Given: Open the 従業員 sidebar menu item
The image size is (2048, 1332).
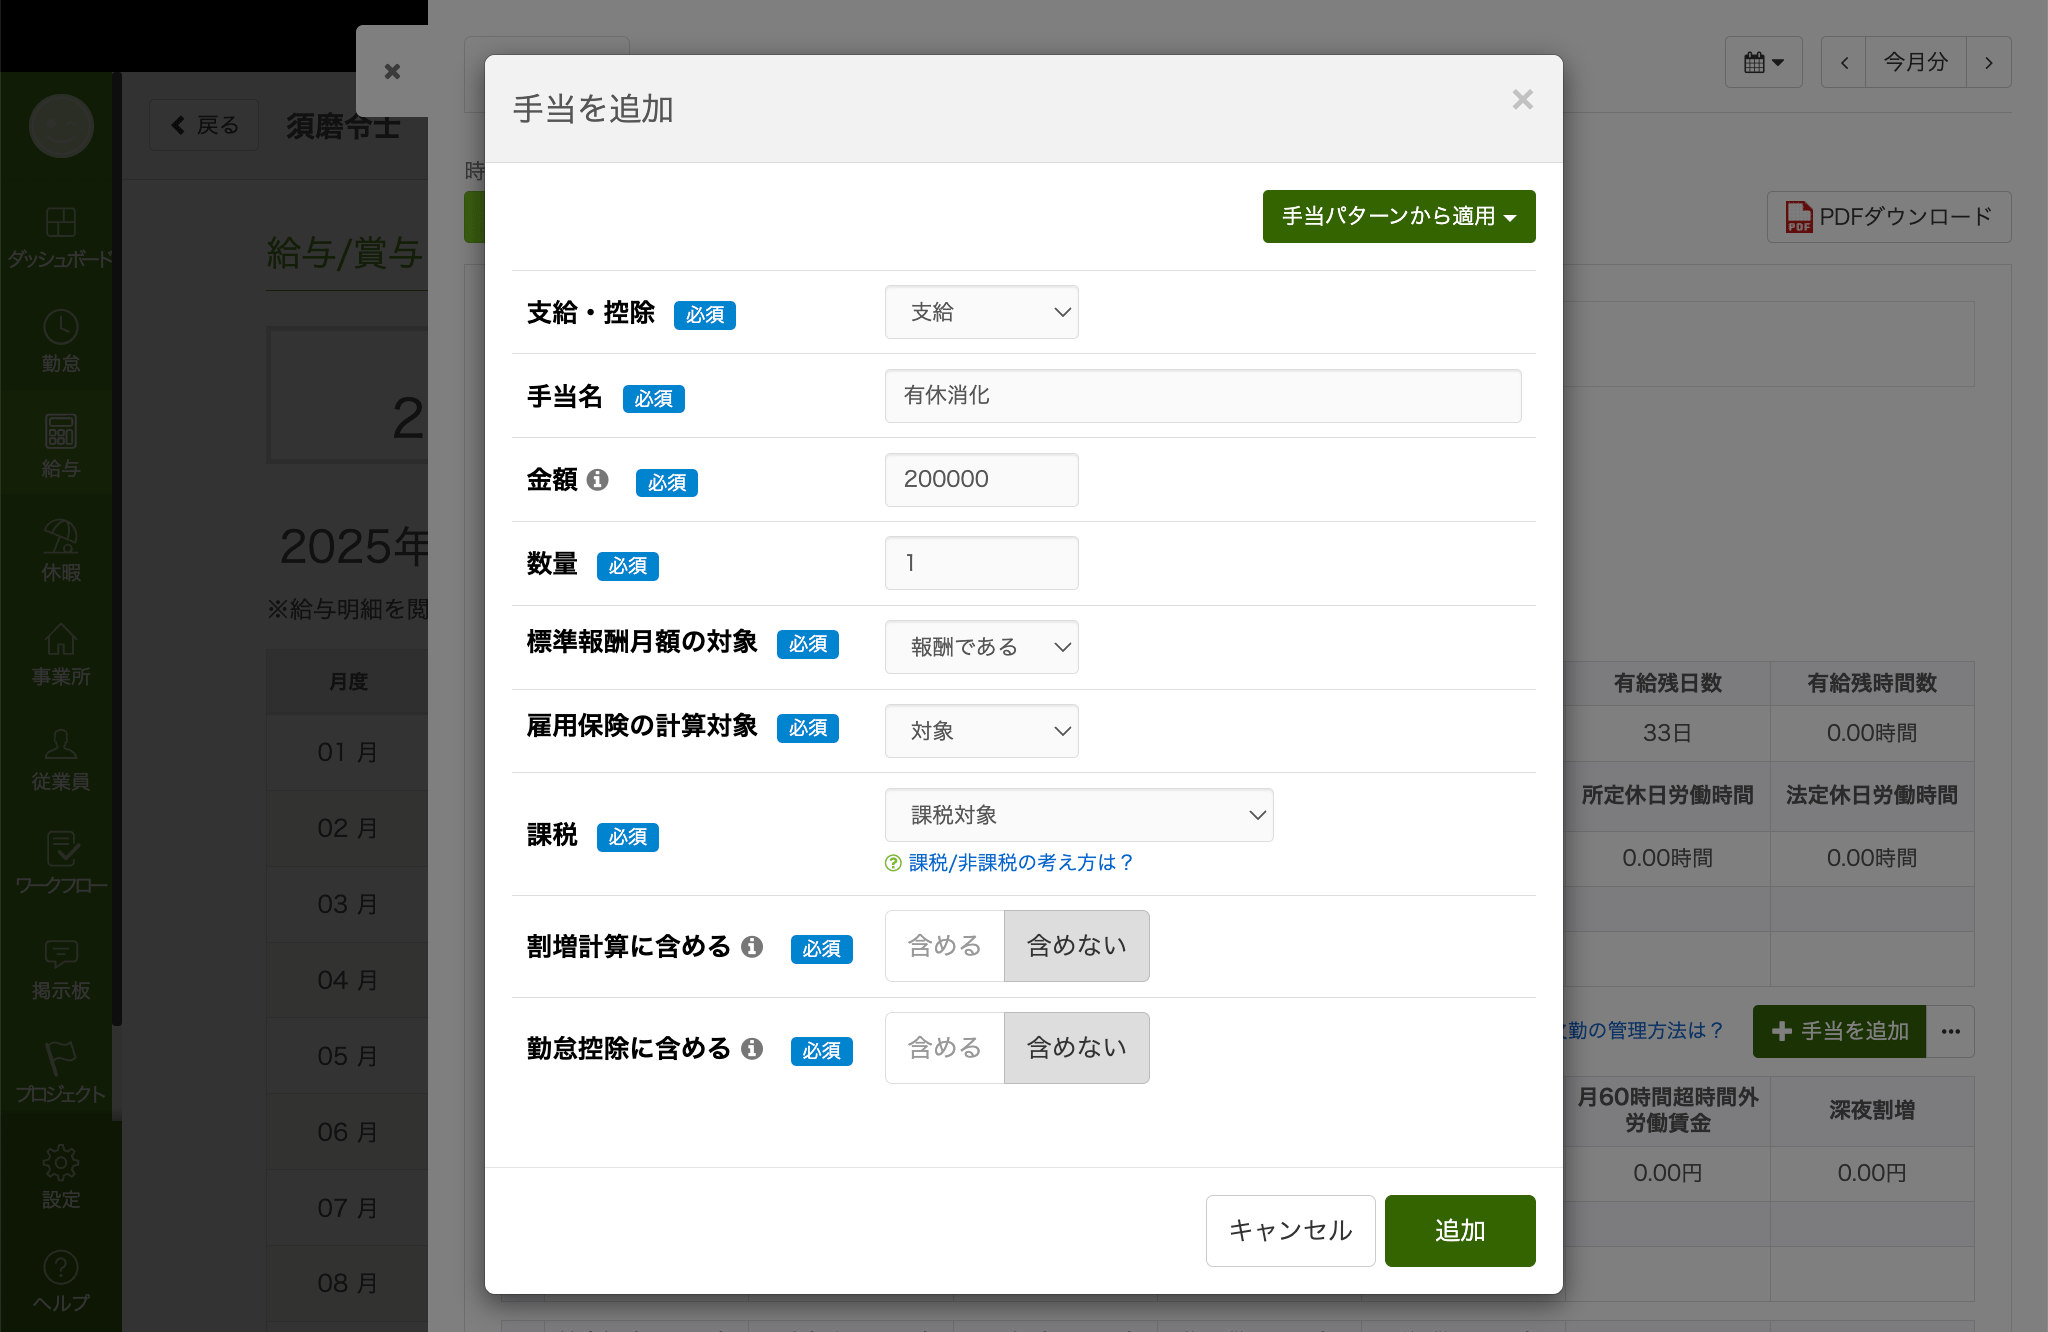Looking at the screenshot, I should 61,758.
